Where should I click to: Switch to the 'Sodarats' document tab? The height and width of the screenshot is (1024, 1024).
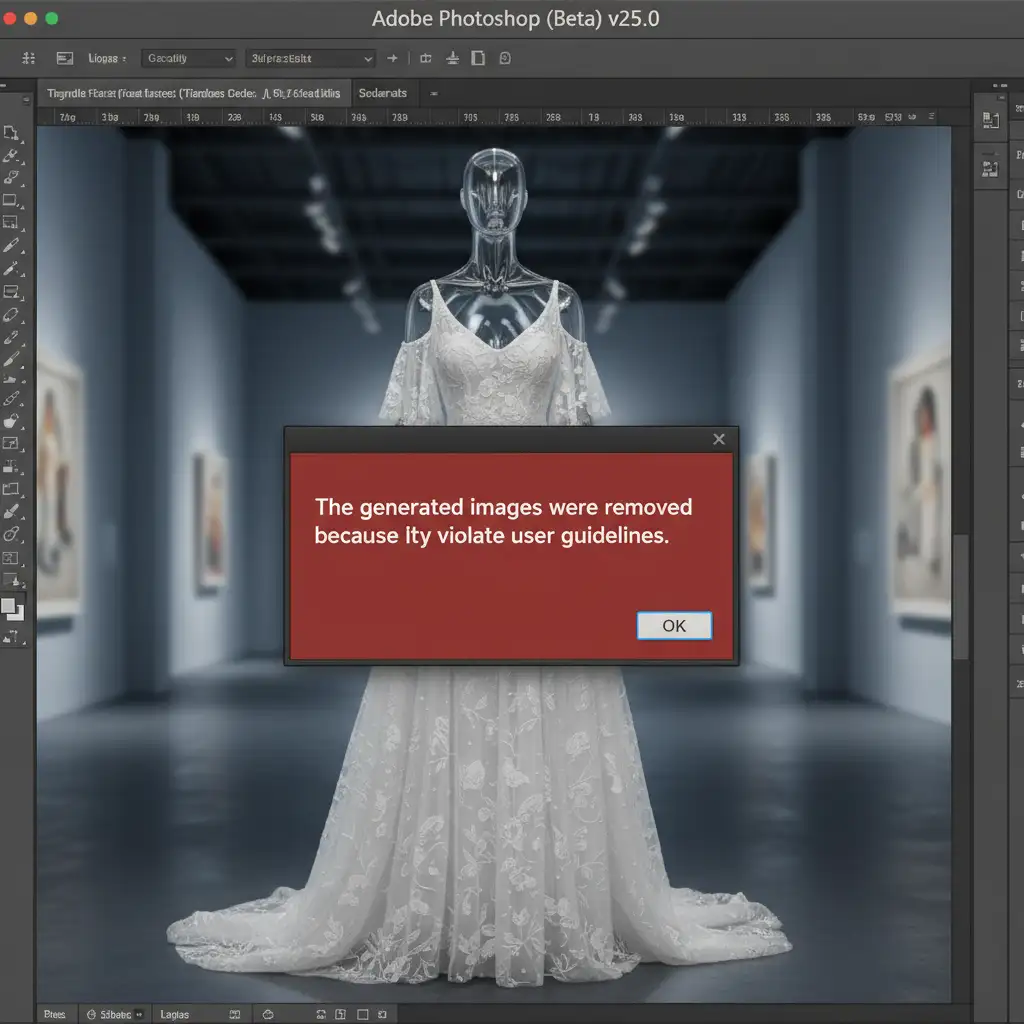383,93
